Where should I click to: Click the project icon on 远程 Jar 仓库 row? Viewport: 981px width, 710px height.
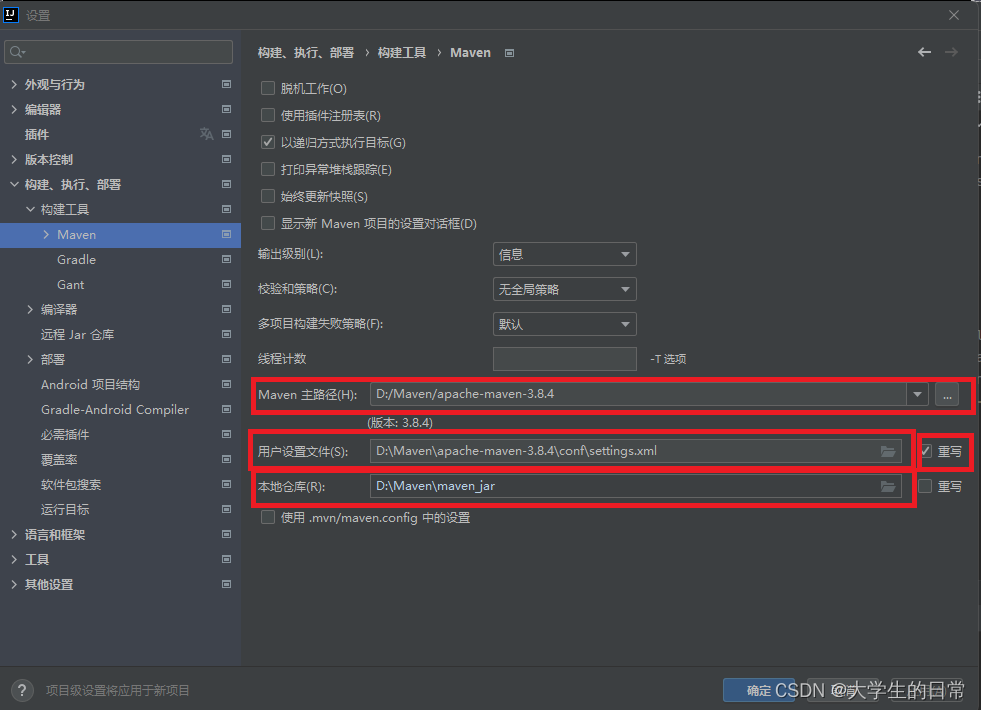pyautogui.click(x=226, y=335)
